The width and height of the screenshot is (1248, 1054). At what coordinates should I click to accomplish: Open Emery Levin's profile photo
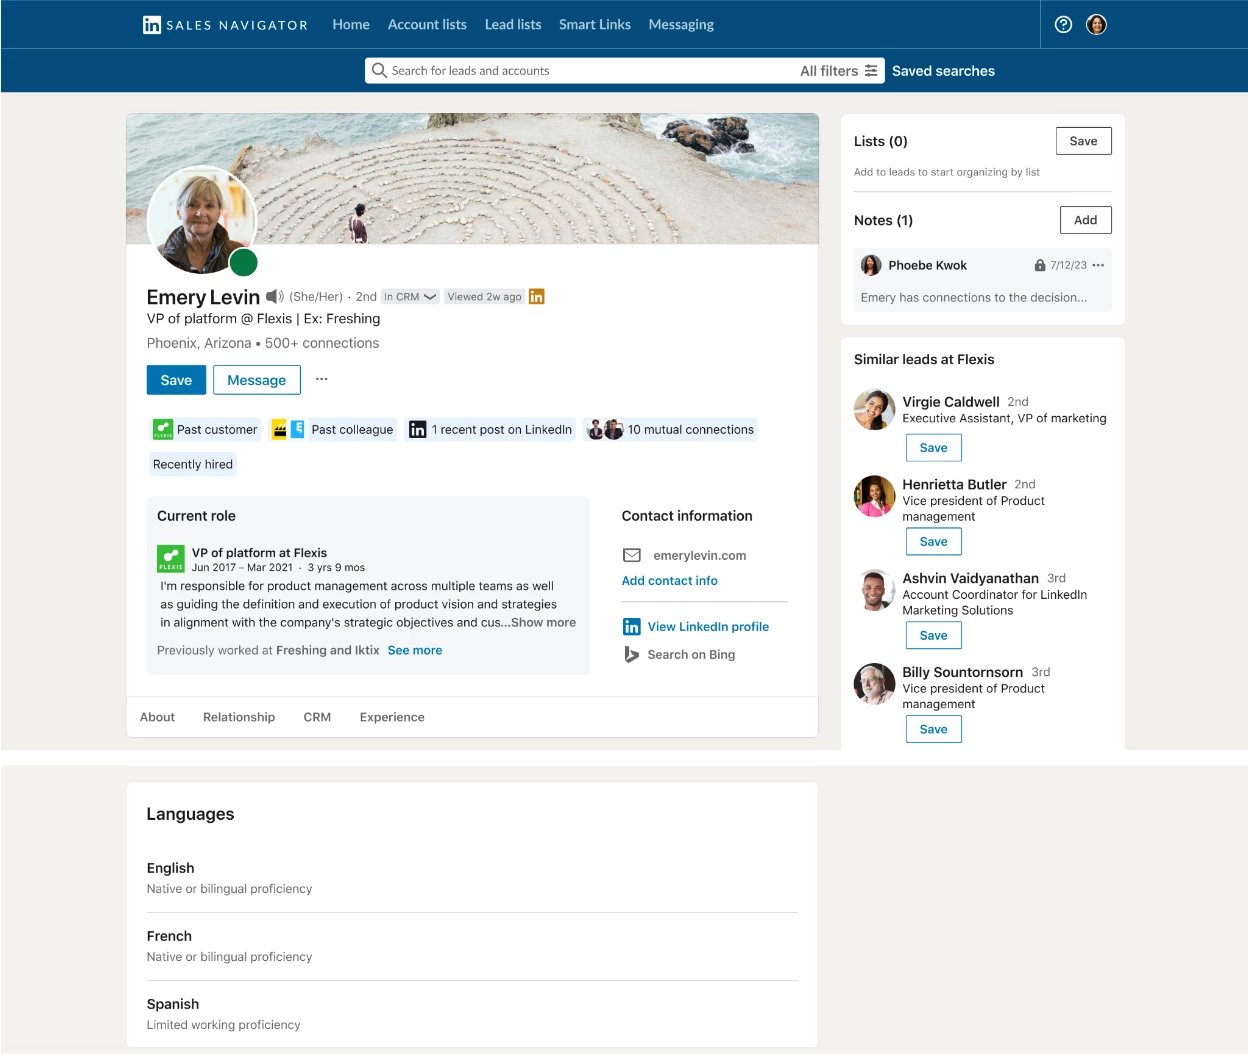point(202,220)
